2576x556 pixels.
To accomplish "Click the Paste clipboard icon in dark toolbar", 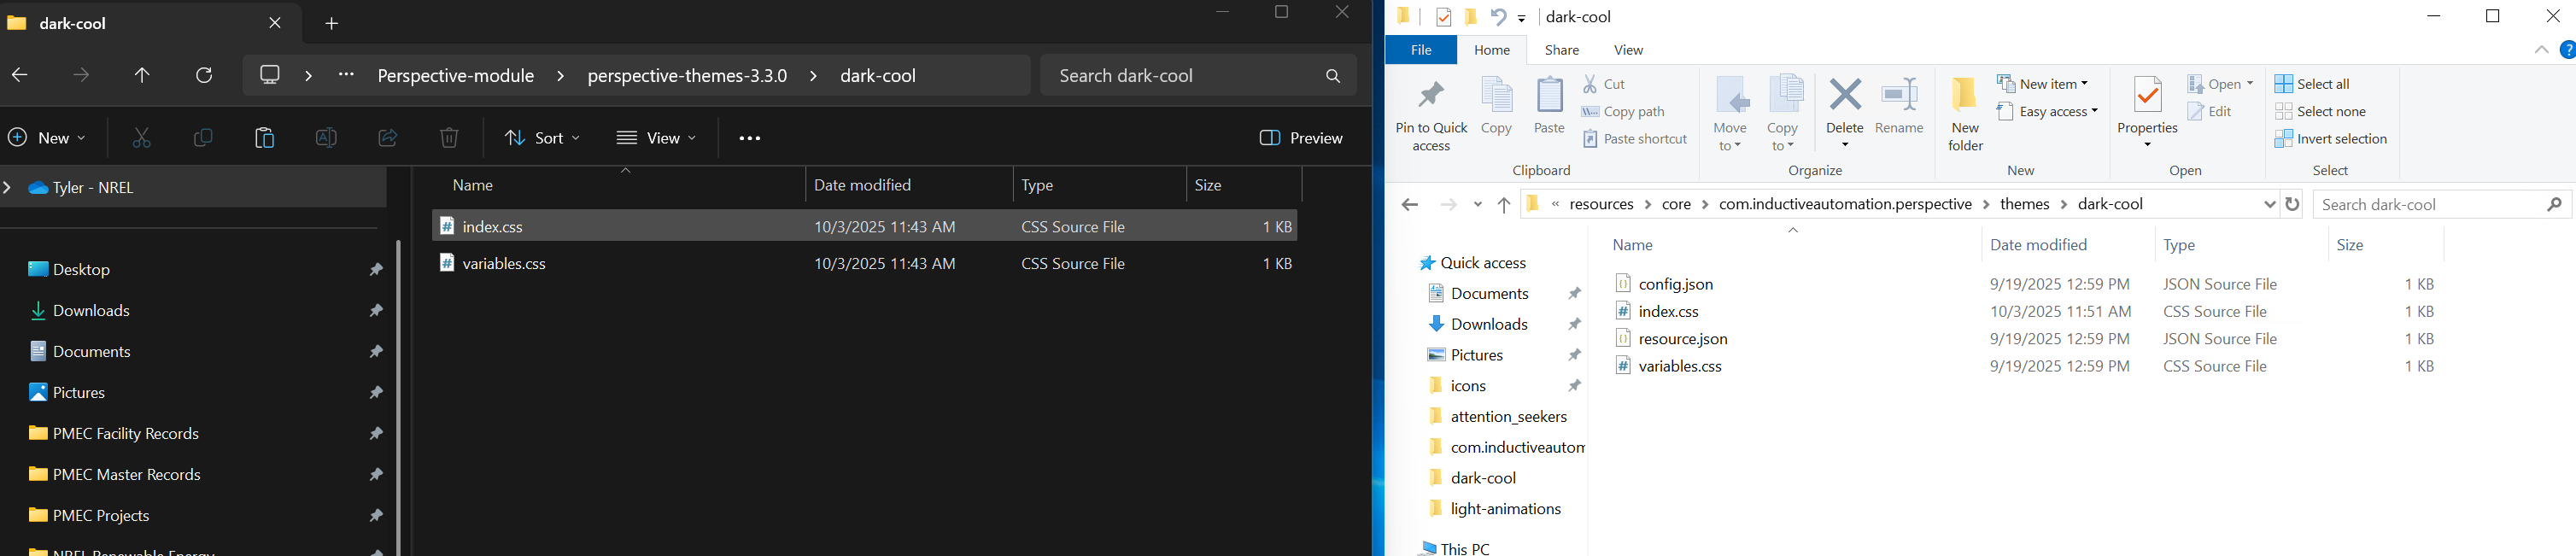I will [x=265, y=138].
